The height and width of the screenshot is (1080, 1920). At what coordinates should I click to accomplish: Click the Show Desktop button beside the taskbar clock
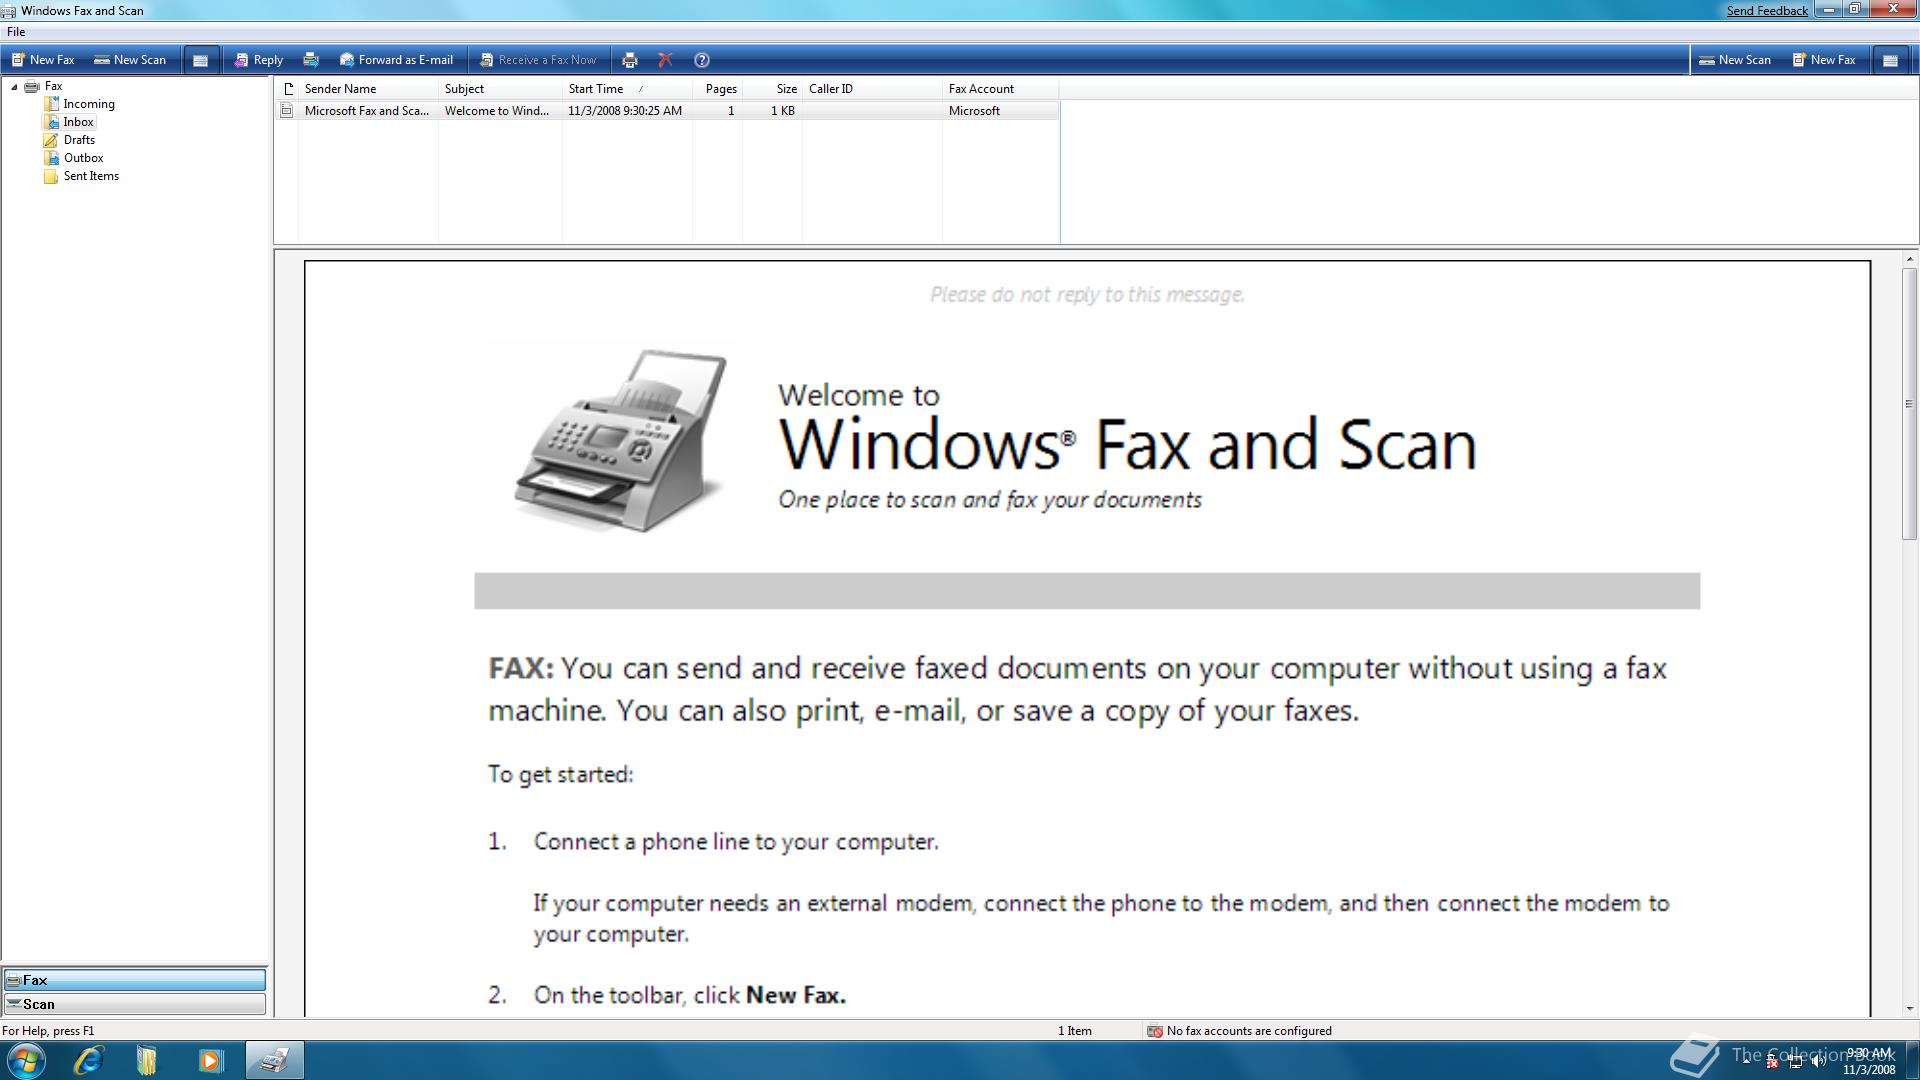[1911, 1060]
